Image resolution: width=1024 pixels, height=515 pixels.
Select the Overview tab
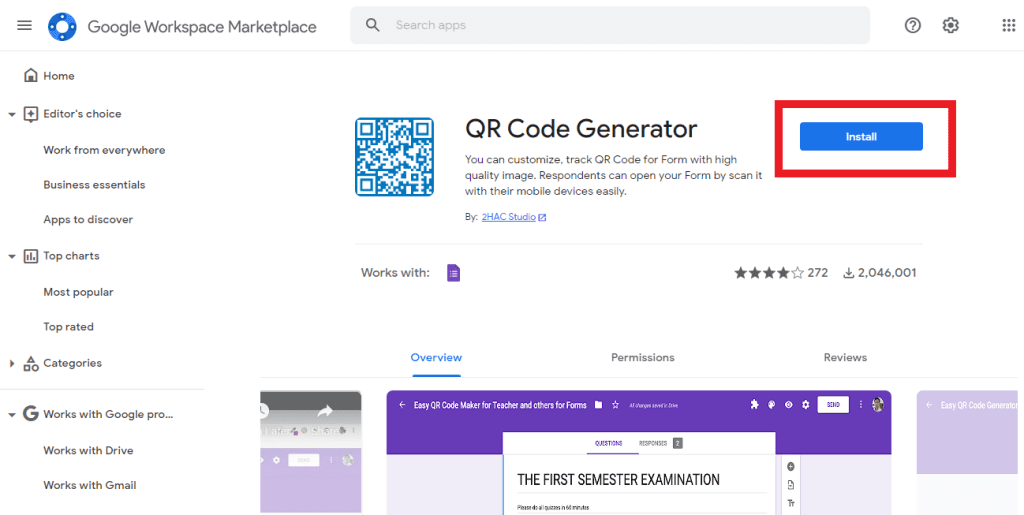click(436, 357)
